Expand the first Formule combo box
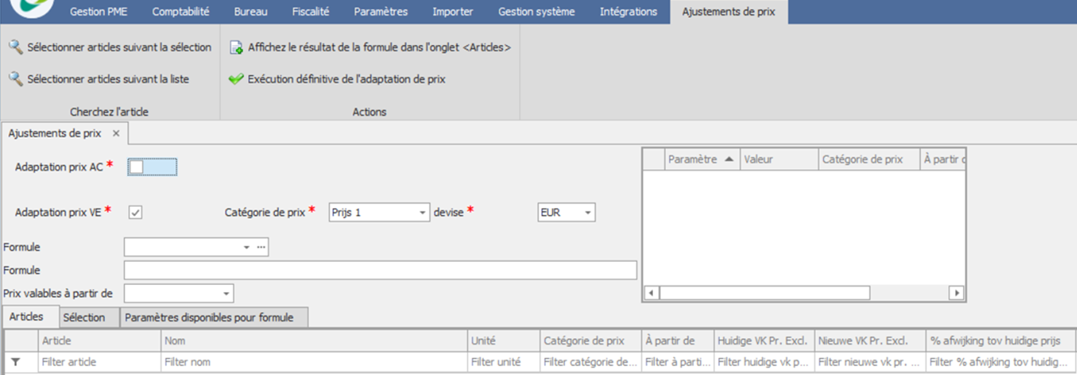This screenshot has height=375, width=1077. [x=246, y=247]
